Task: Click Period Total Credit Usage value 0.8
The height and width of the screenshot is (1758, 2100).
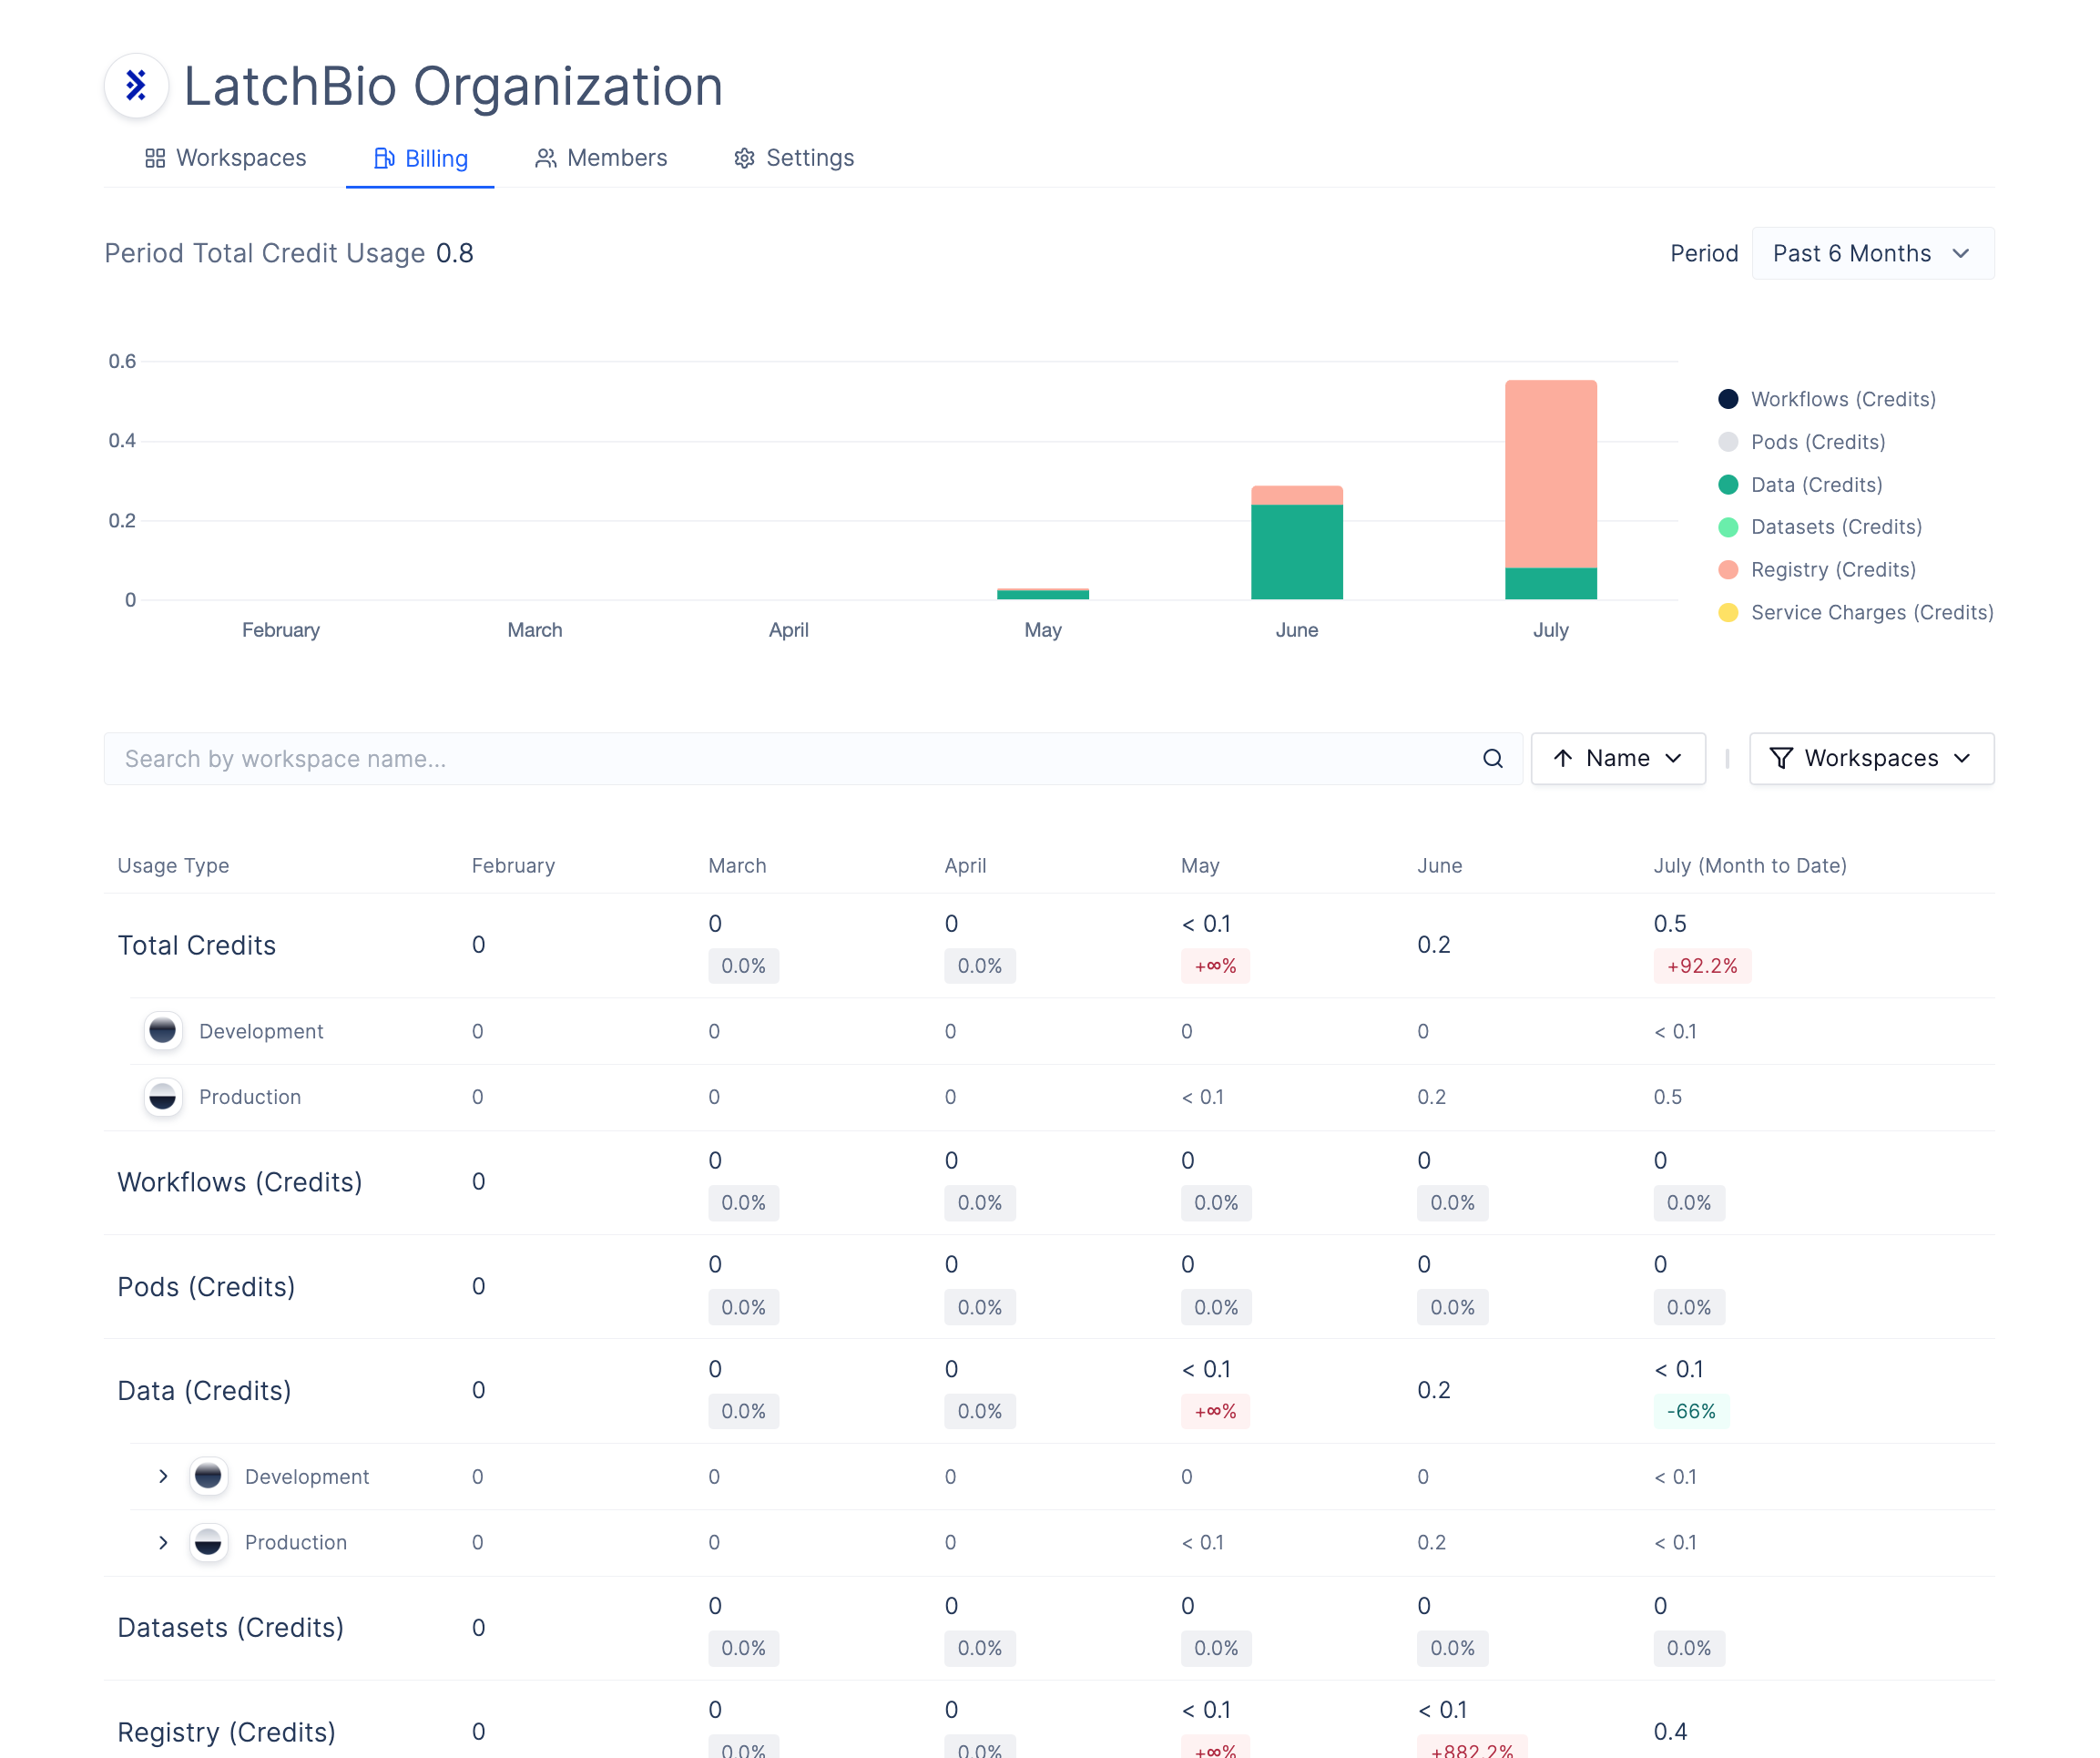Action: pyautogui.click(x=455, y=253)
